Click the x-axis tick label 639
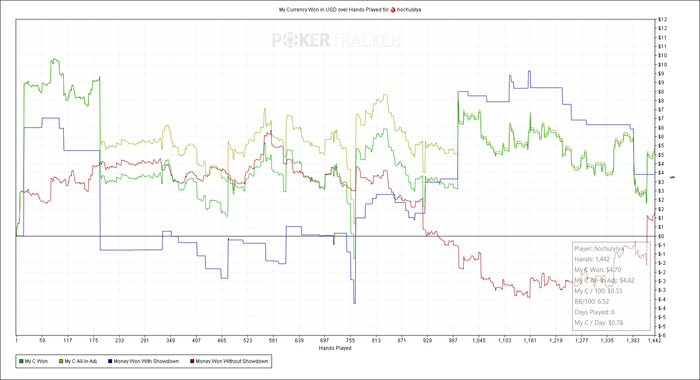Viewport: 700px width, 380px height. (299, 341)
